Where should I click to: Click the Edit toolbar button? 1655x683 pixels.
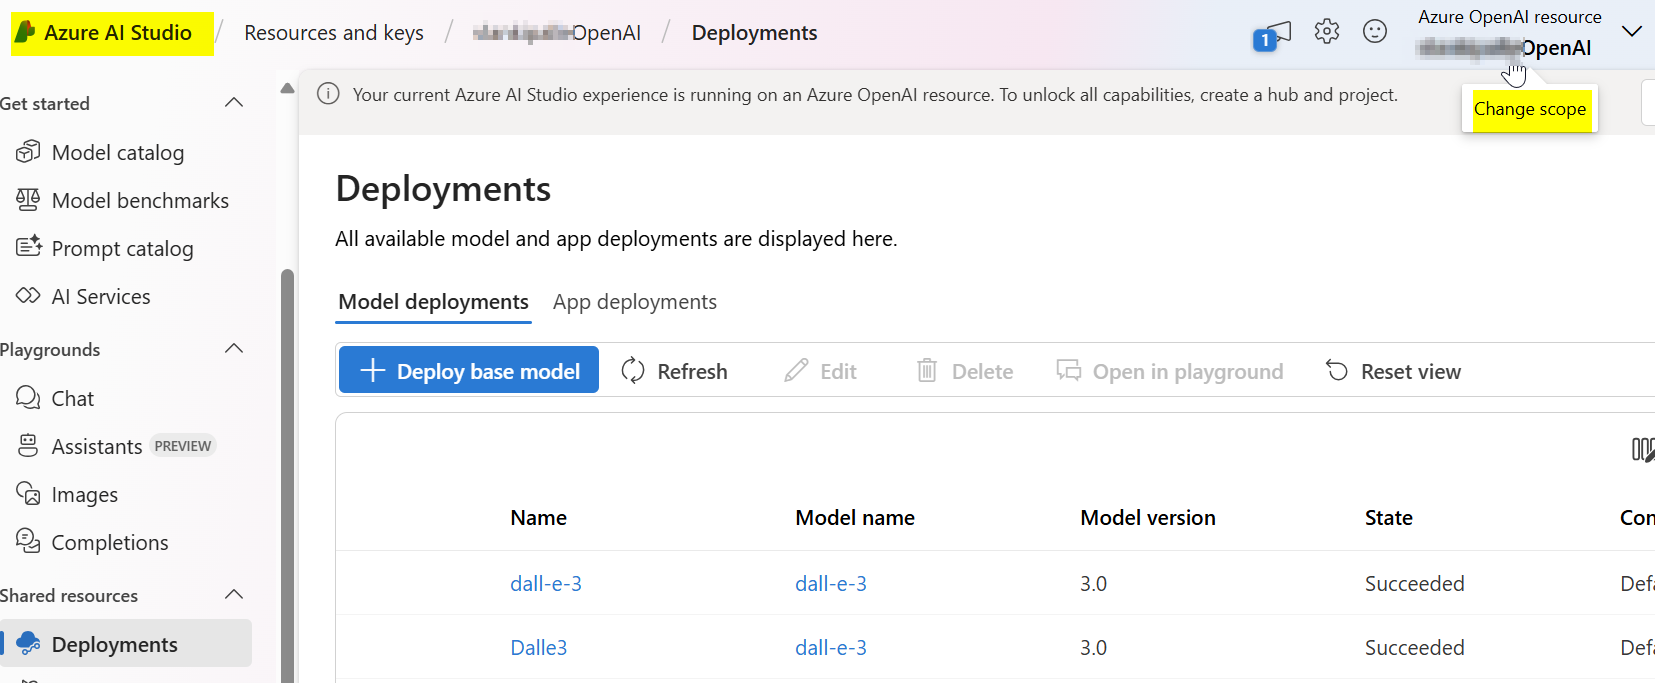click(x=820, y=371)
